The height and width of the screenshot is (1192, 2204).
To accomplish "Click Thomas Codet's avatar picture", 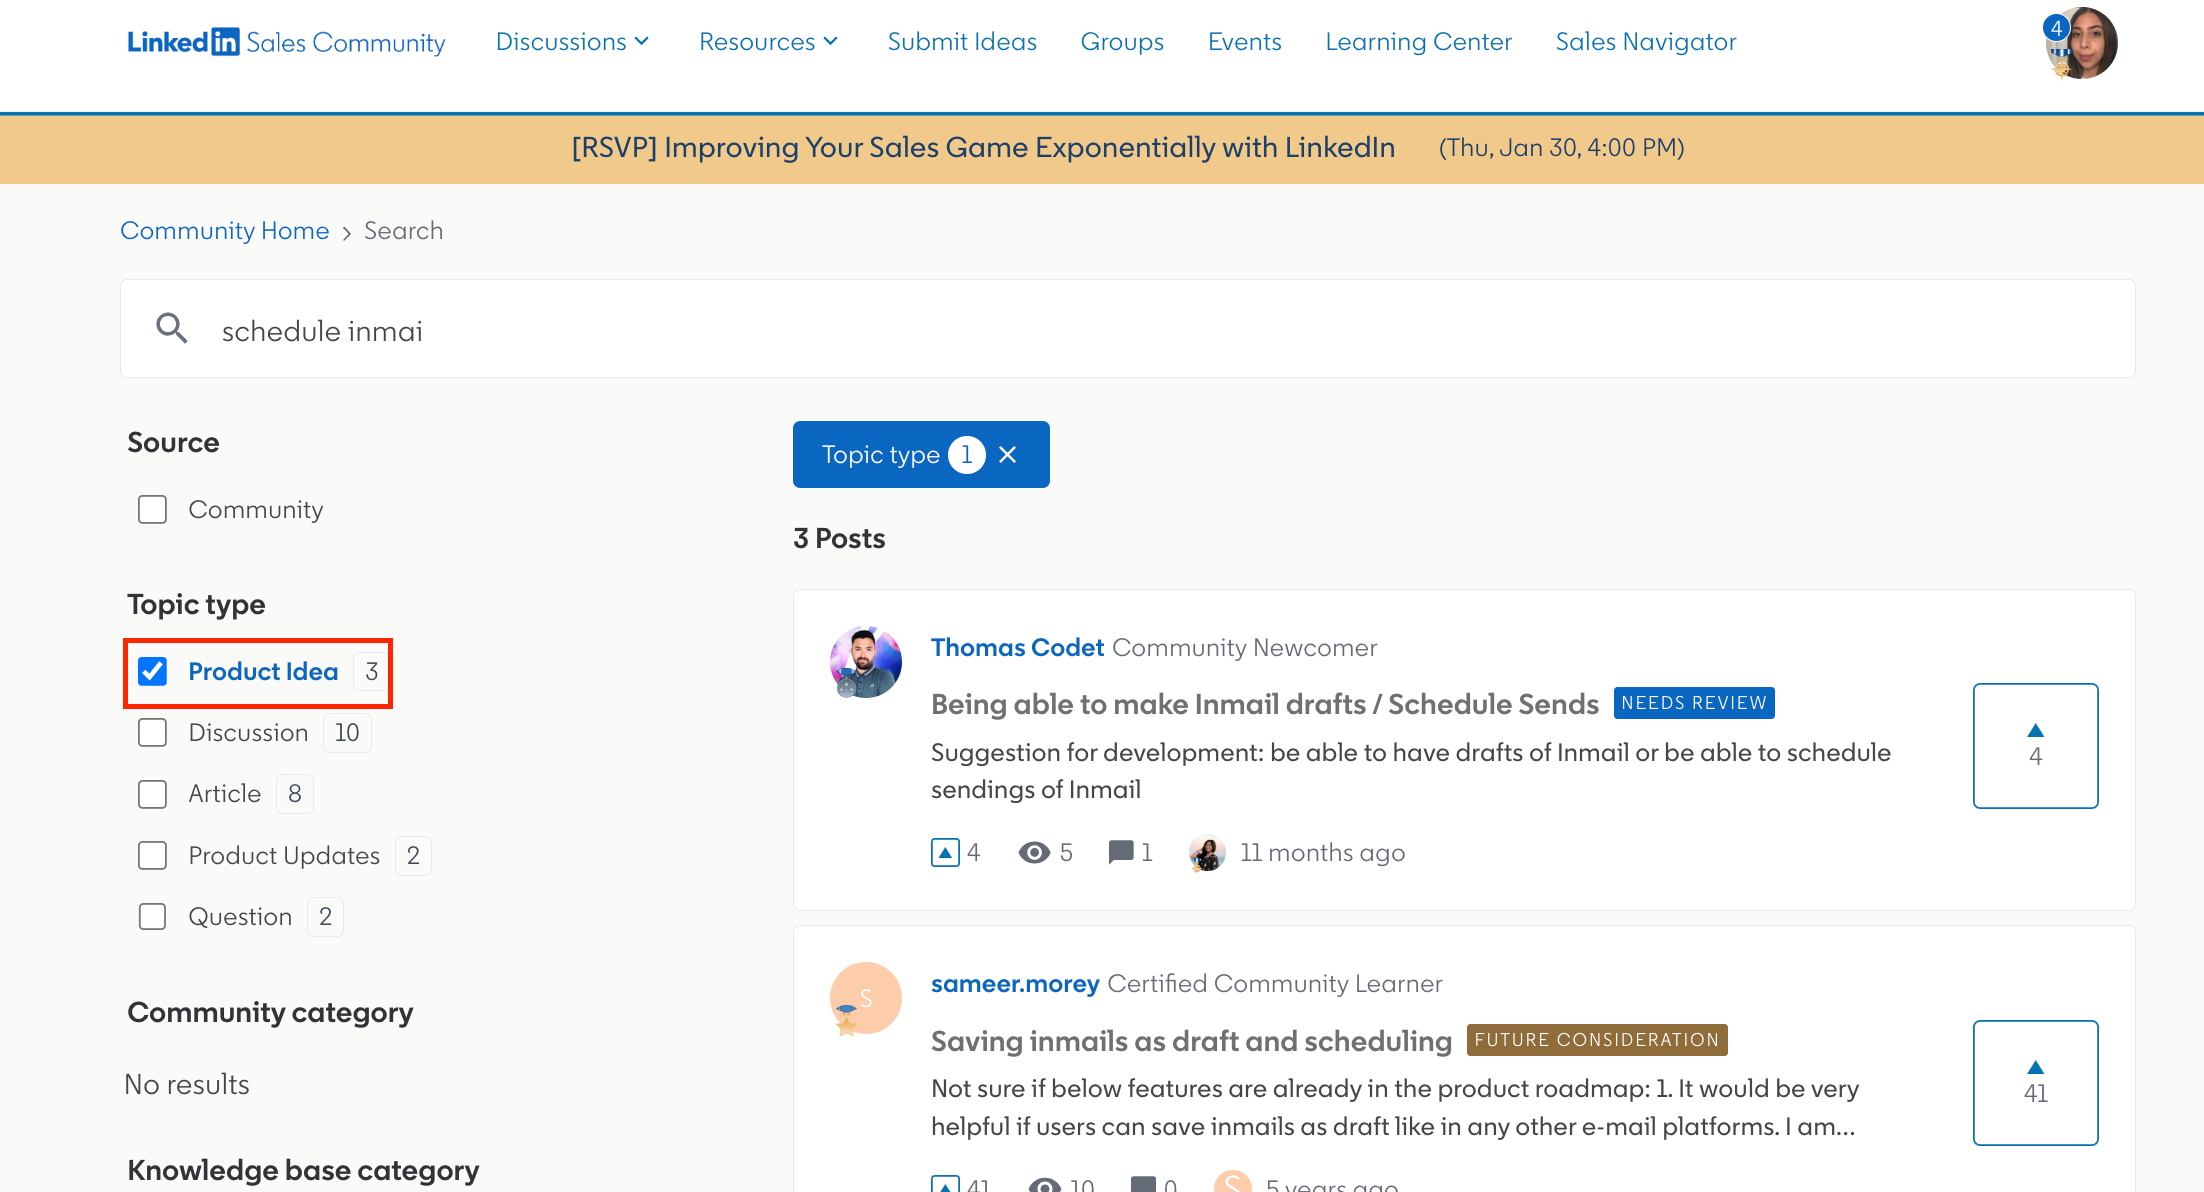I will 866,662.
